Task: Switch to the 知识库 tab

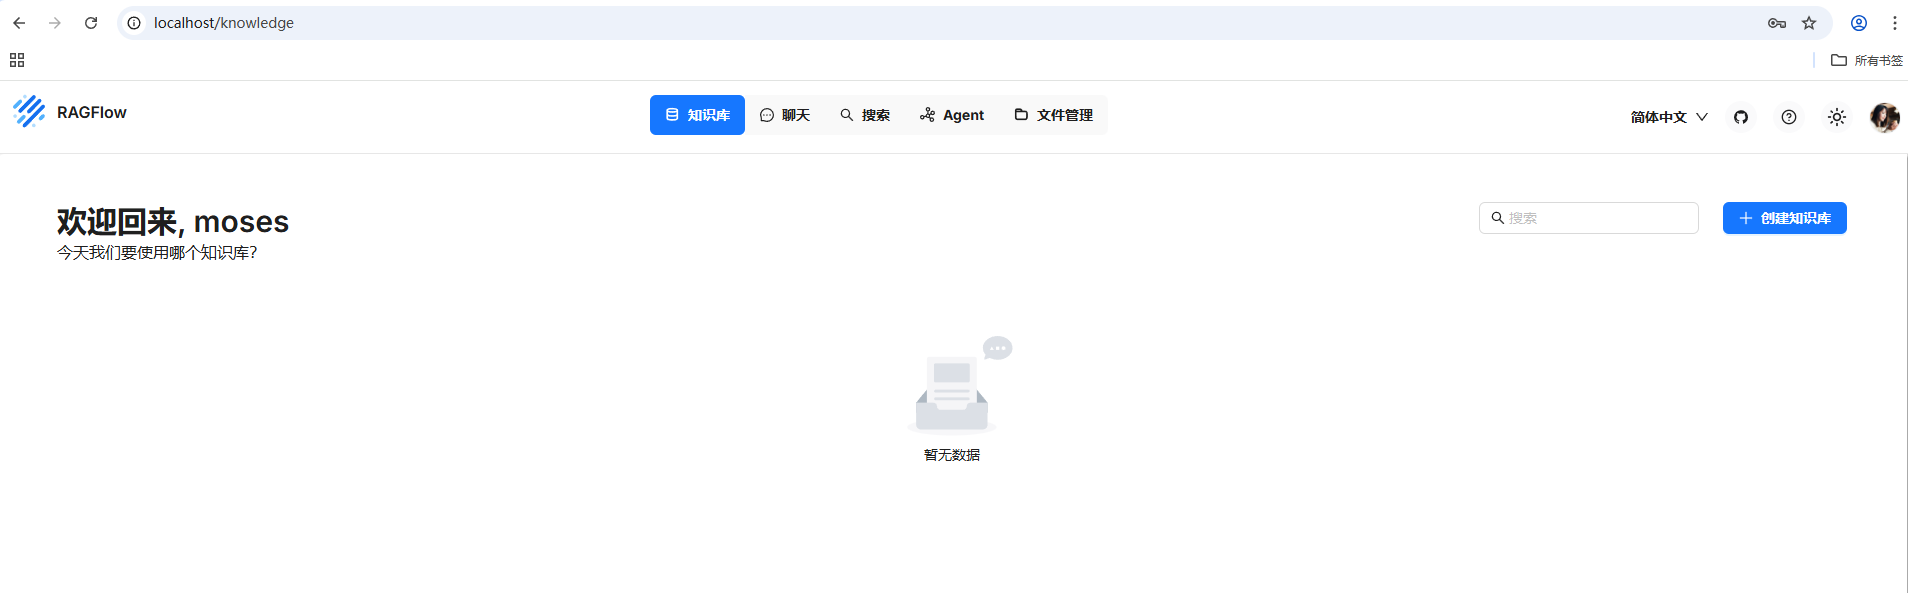Action: 697,115
